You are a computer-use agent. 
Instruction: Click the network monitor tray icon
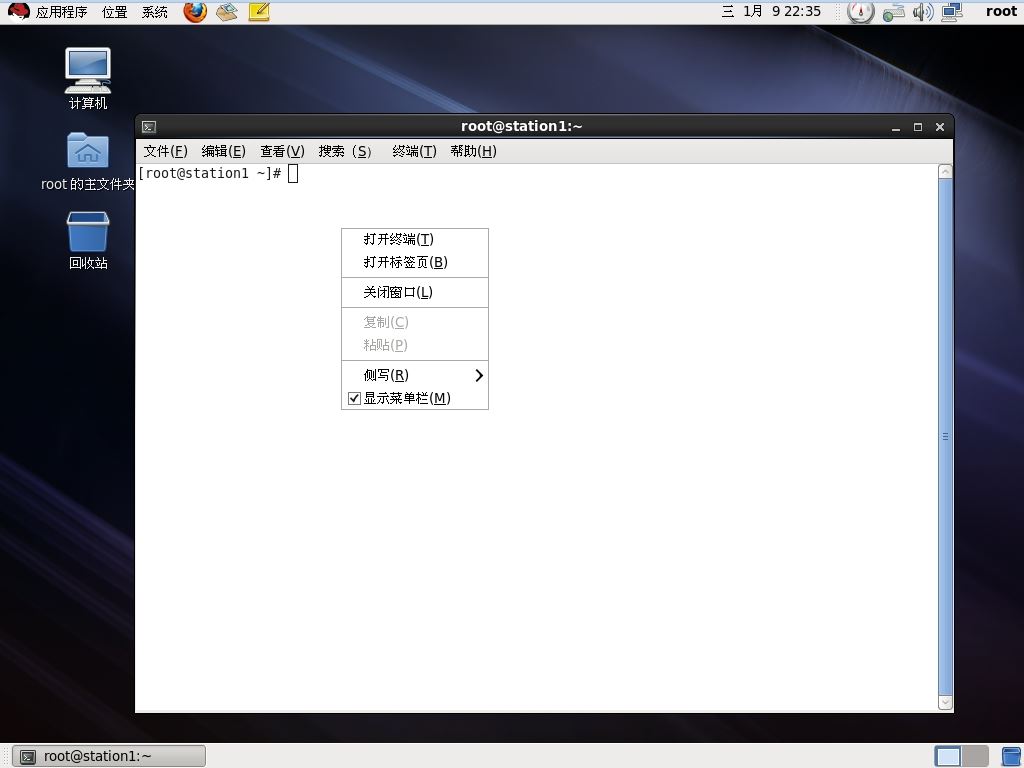pyautogui.click(x=952, y=12)
